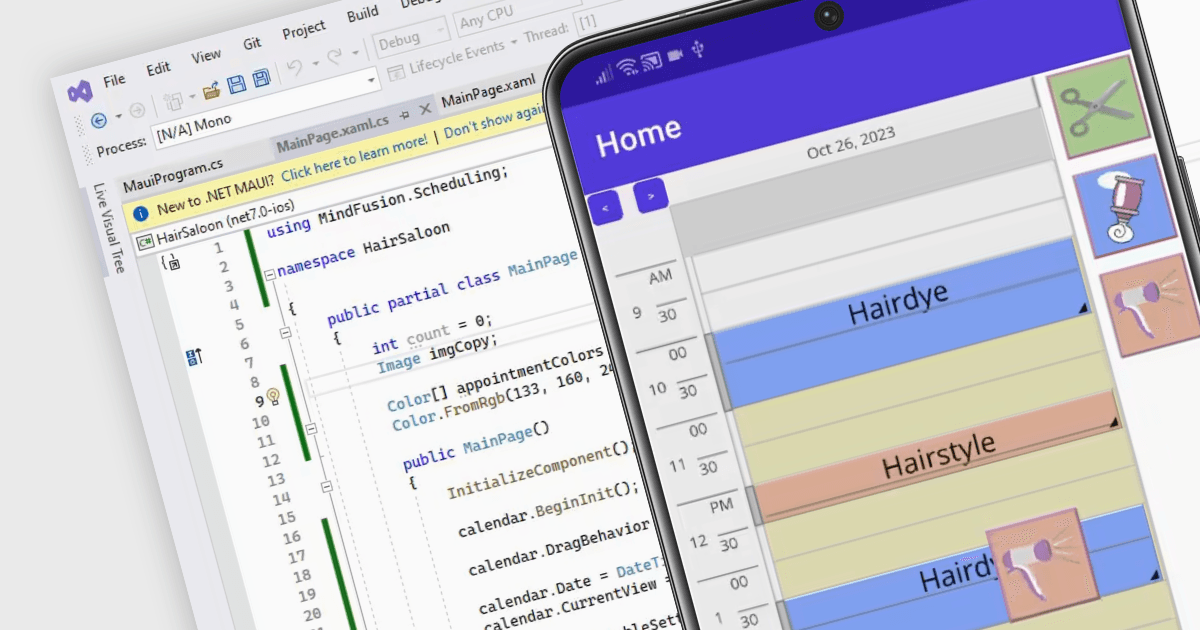Click the New Project toolbar icon
The height and width of the screenshot is (630, 1200).
click(172, 100)
